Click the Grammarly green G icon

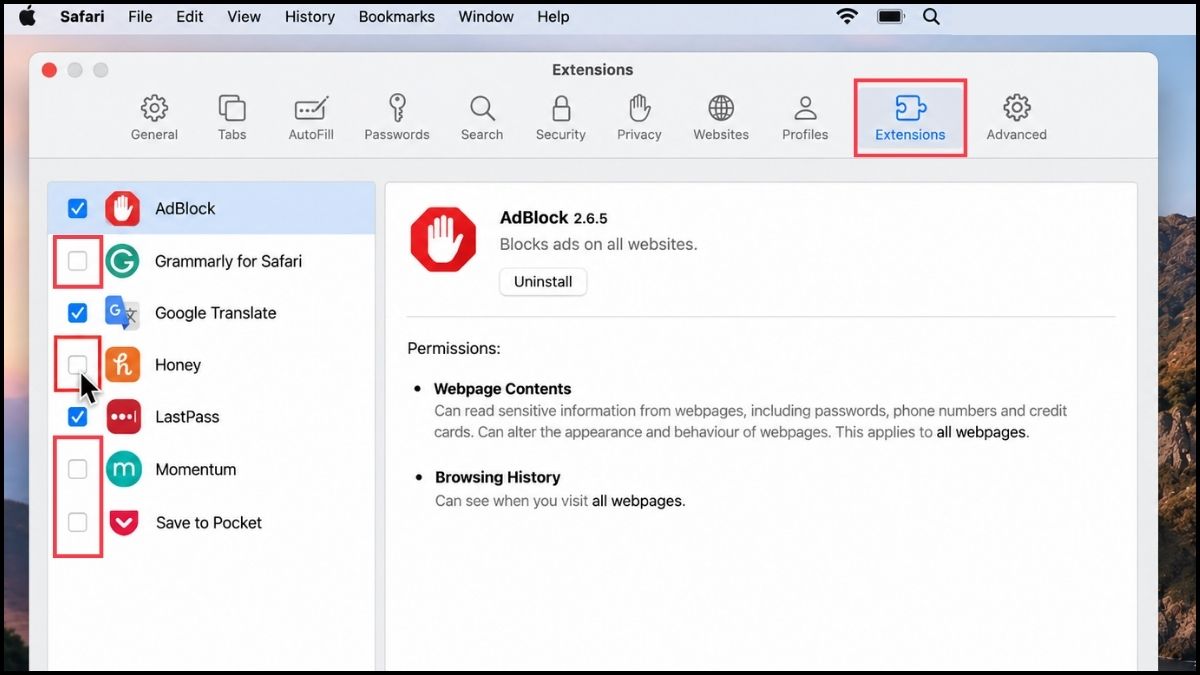pyautogui.click(x=123, y=261)
